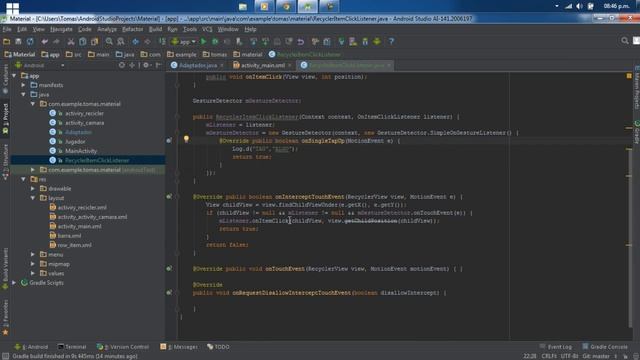This screenshot has width=640, height=360.
Task: Expand the drawable folder
Action: (33, 189)
